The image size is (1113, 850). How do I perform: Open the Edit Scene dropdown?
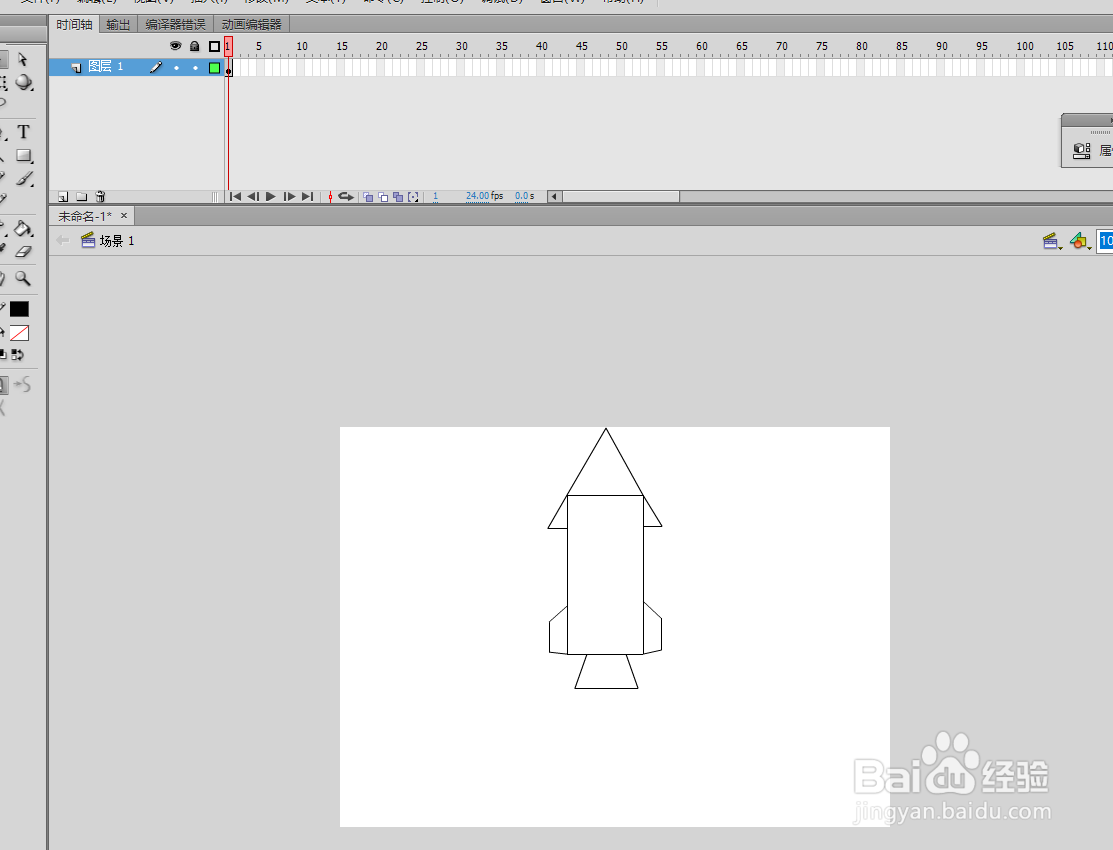[1052, 240]
